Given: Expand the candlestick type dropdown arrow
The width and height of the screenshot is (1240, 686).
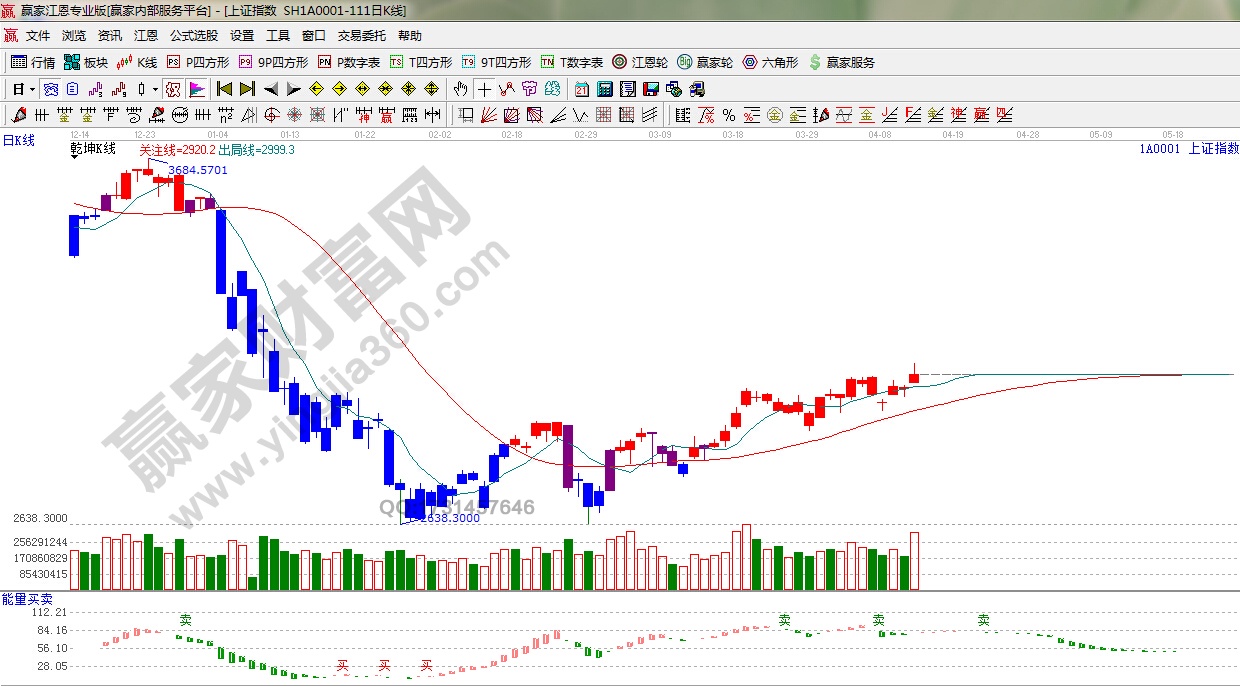Looking at the screenshot, I should 155,89.
